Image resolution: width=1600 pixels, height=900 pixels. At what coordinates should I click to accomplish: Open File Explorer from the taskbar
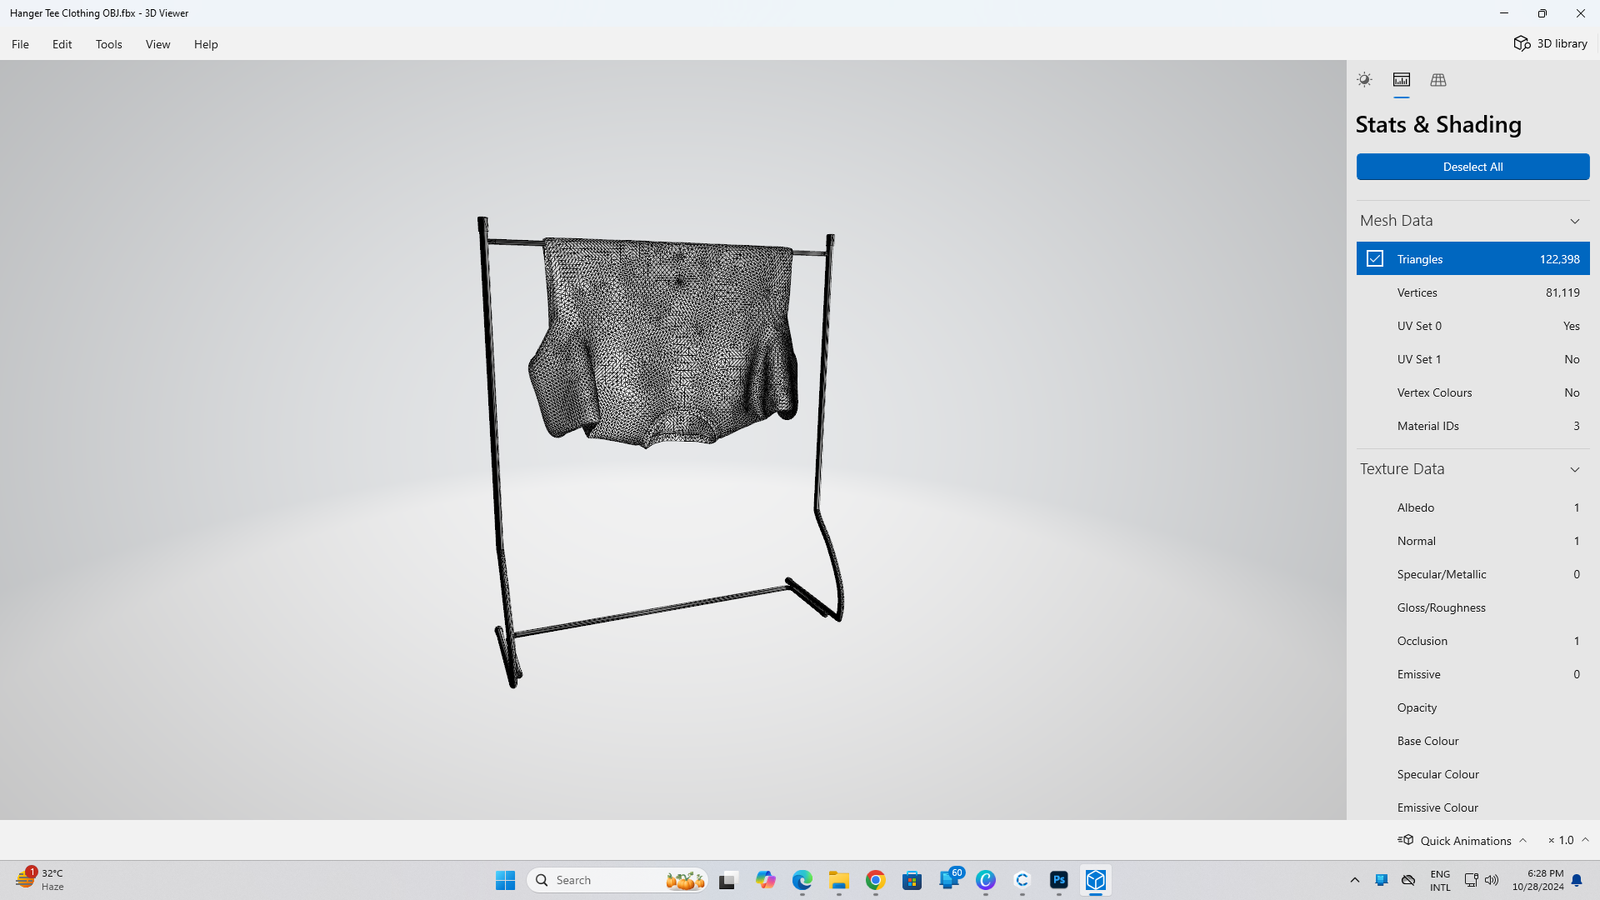click(x=838, y=880)
